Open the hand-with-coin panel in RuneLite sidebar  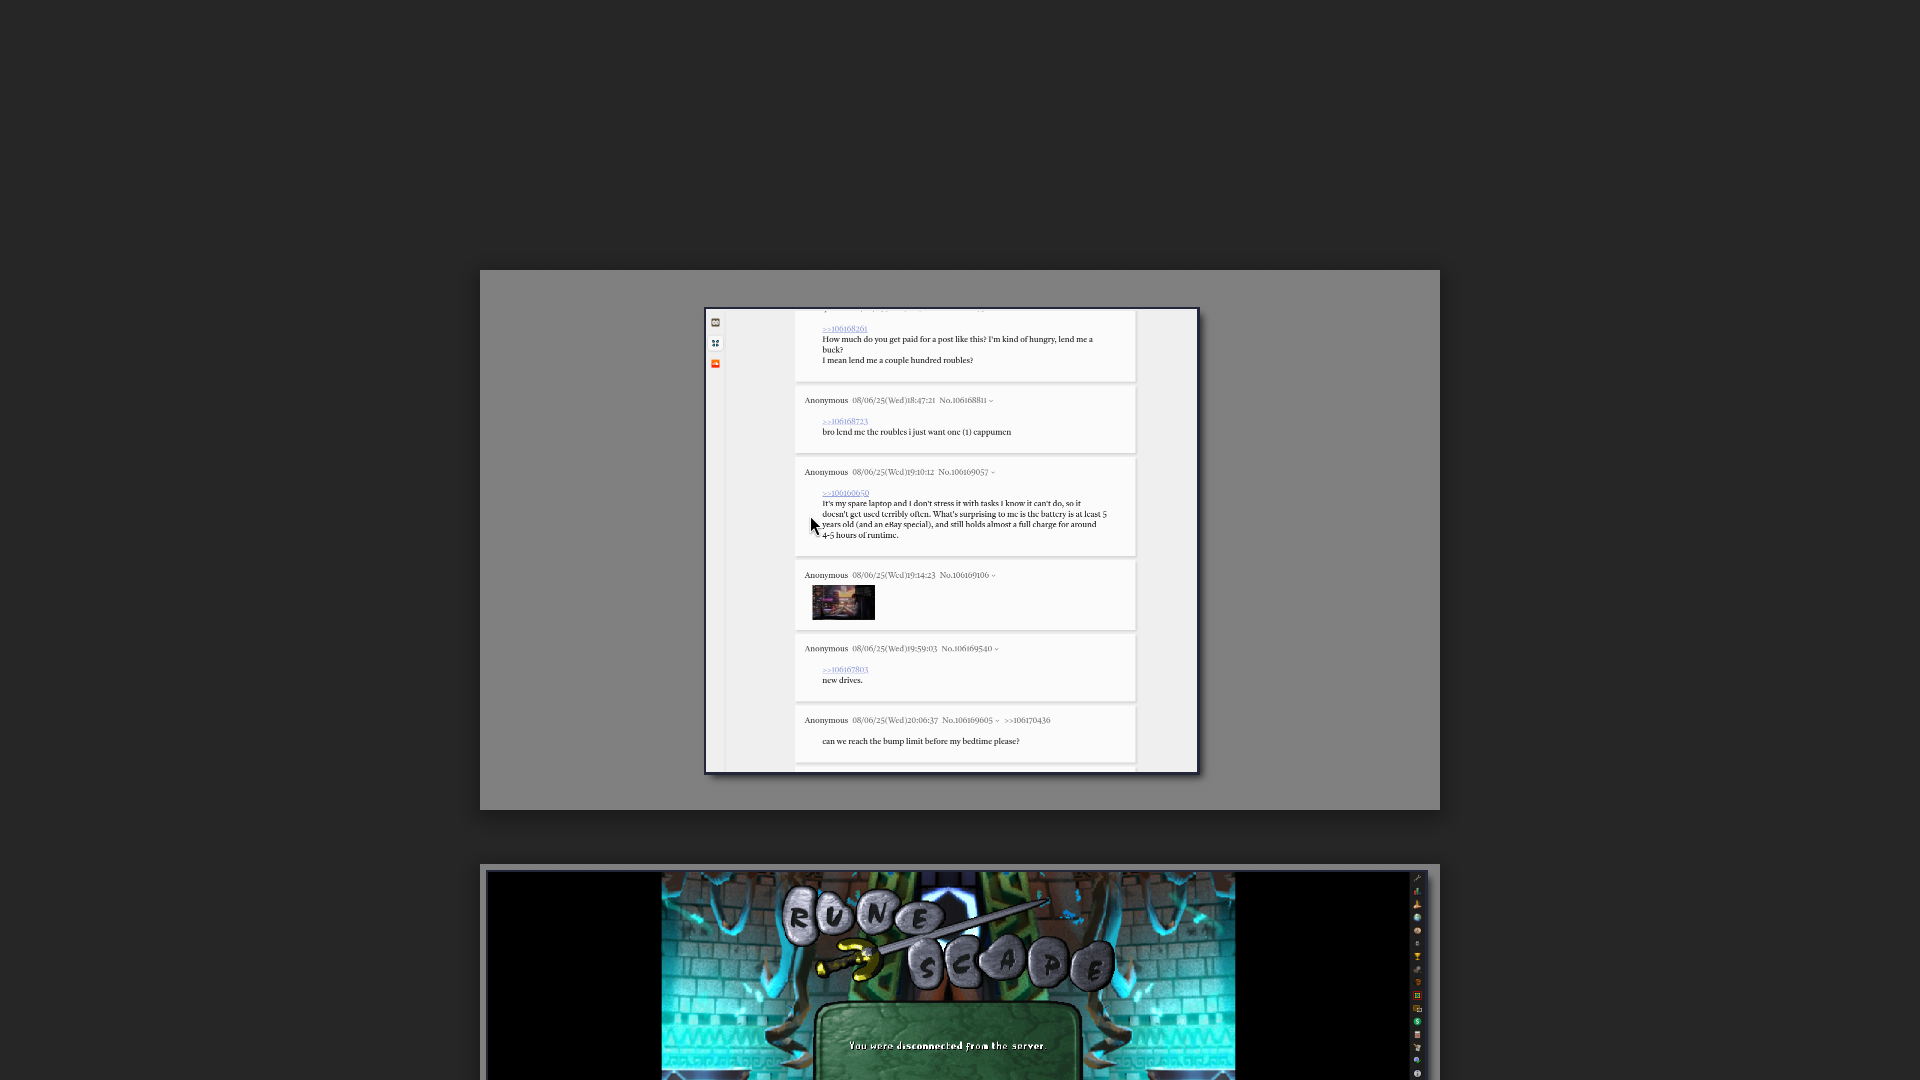coord(1417,905)
